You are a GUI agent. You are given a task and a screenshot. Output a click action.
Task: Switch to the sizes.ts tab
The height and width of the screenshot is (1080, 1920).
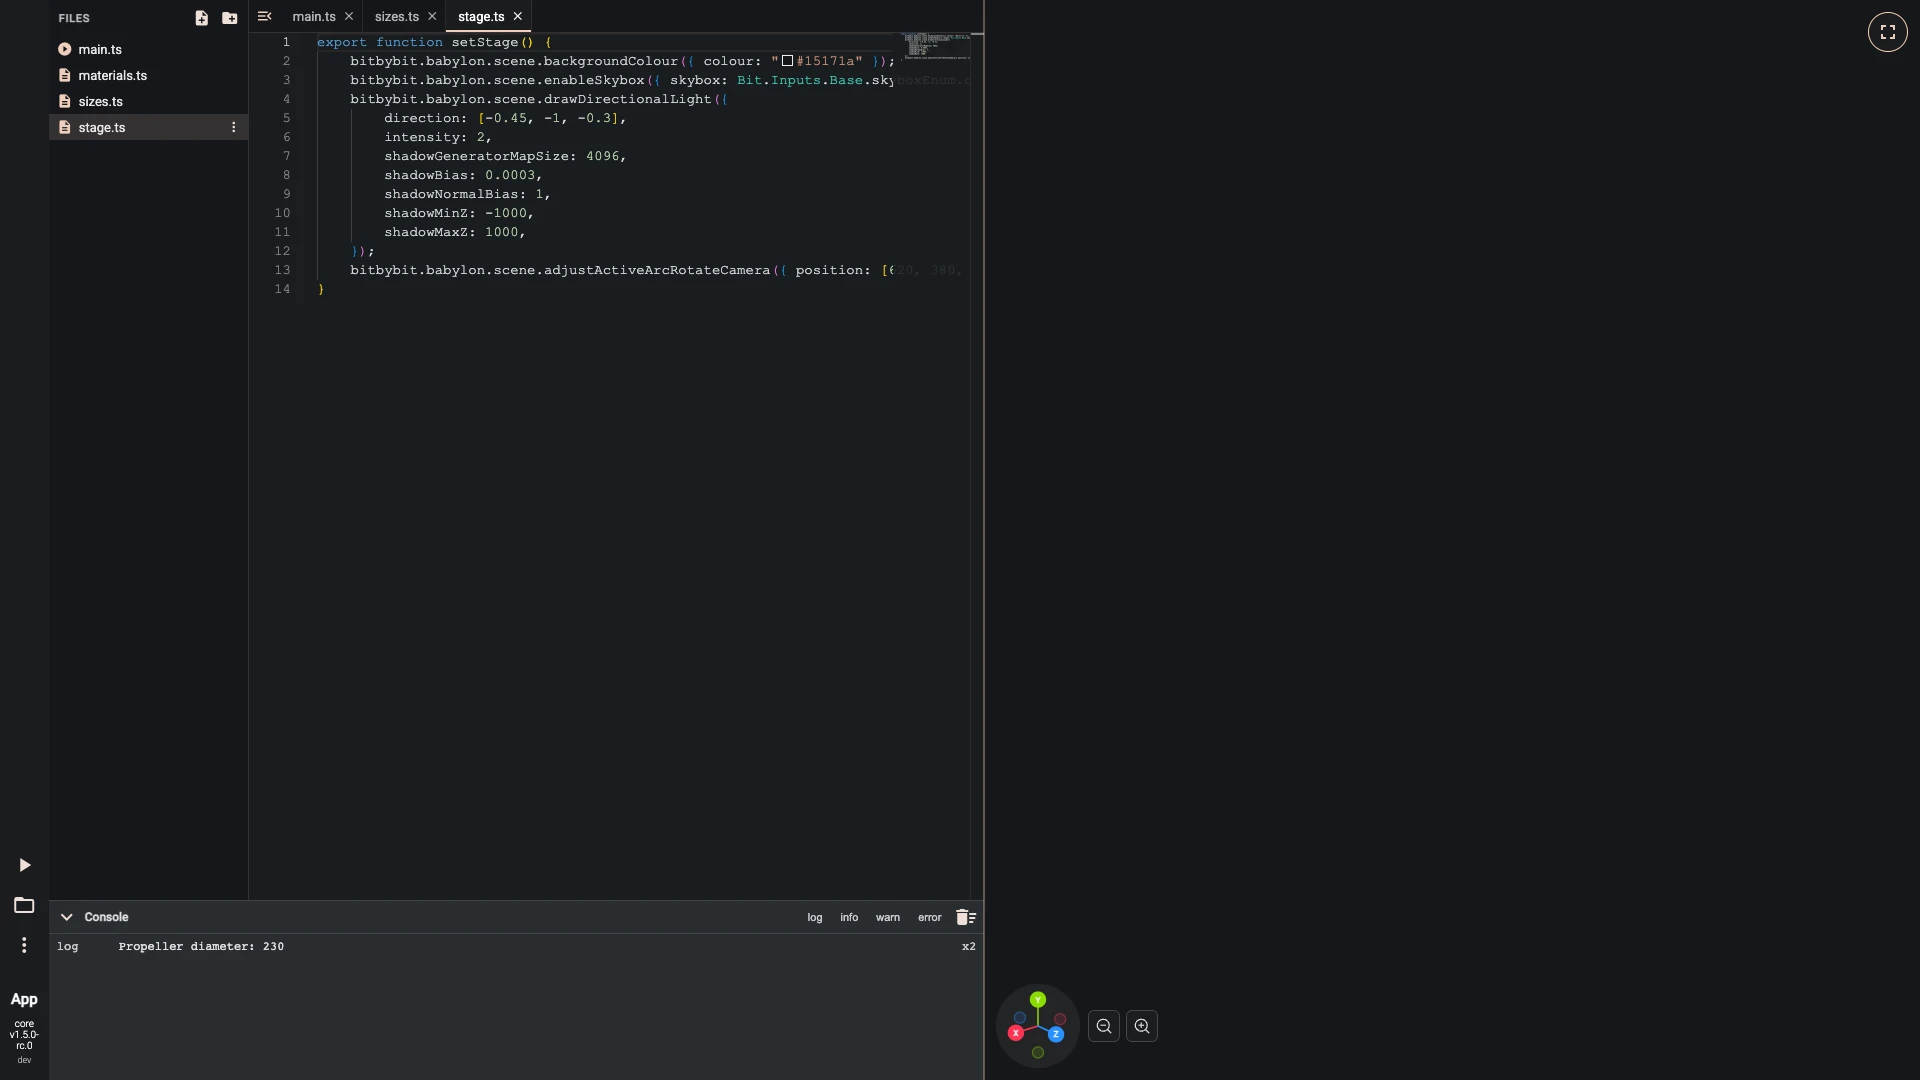(x=396, y=16)
